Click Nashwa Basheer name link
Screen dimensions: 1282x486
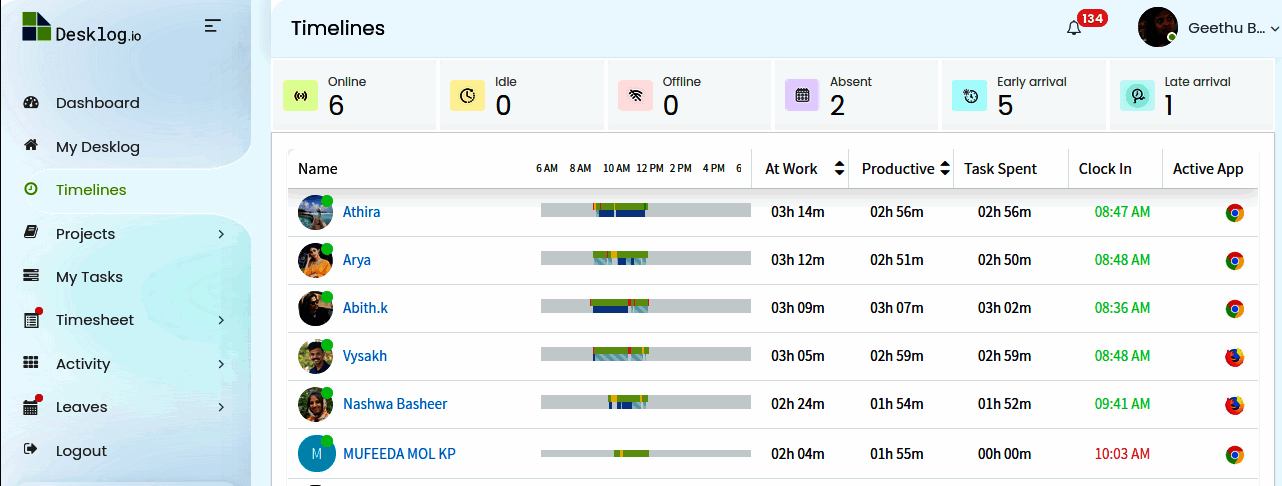[395, 404]
